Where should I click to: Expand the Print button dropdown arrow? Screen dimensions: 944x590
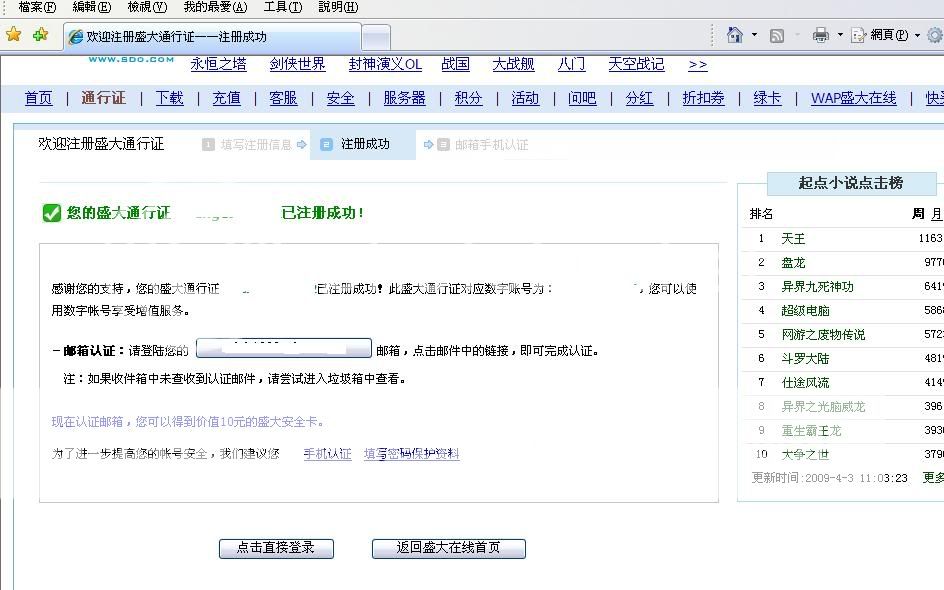click(x=840, y=35)
